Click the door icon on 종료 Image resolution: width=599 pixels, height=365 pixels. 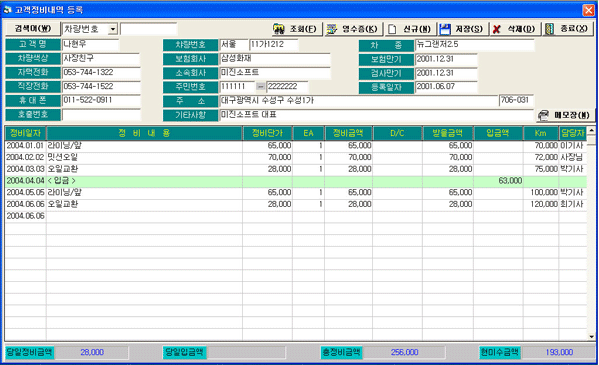[x=549, y=29]
